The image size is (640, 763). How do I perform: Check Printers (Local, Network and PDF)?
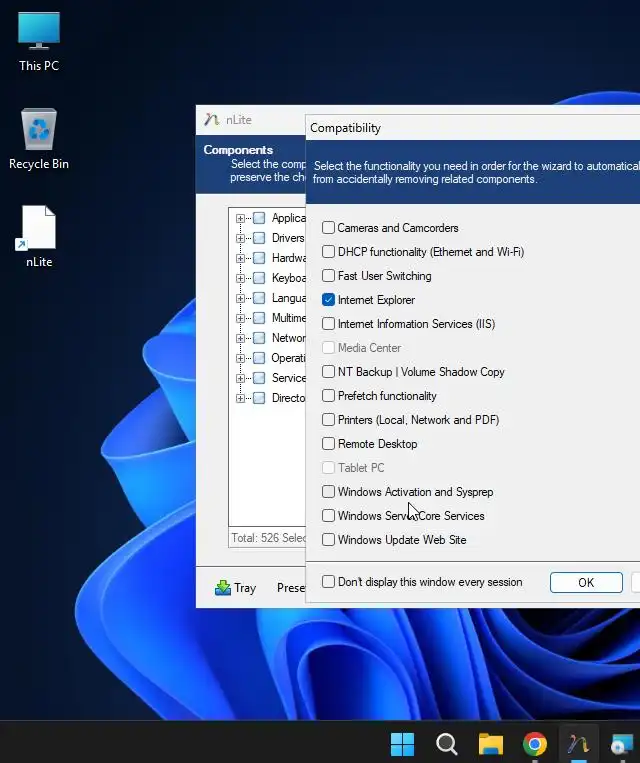click(x=329, y=419)
